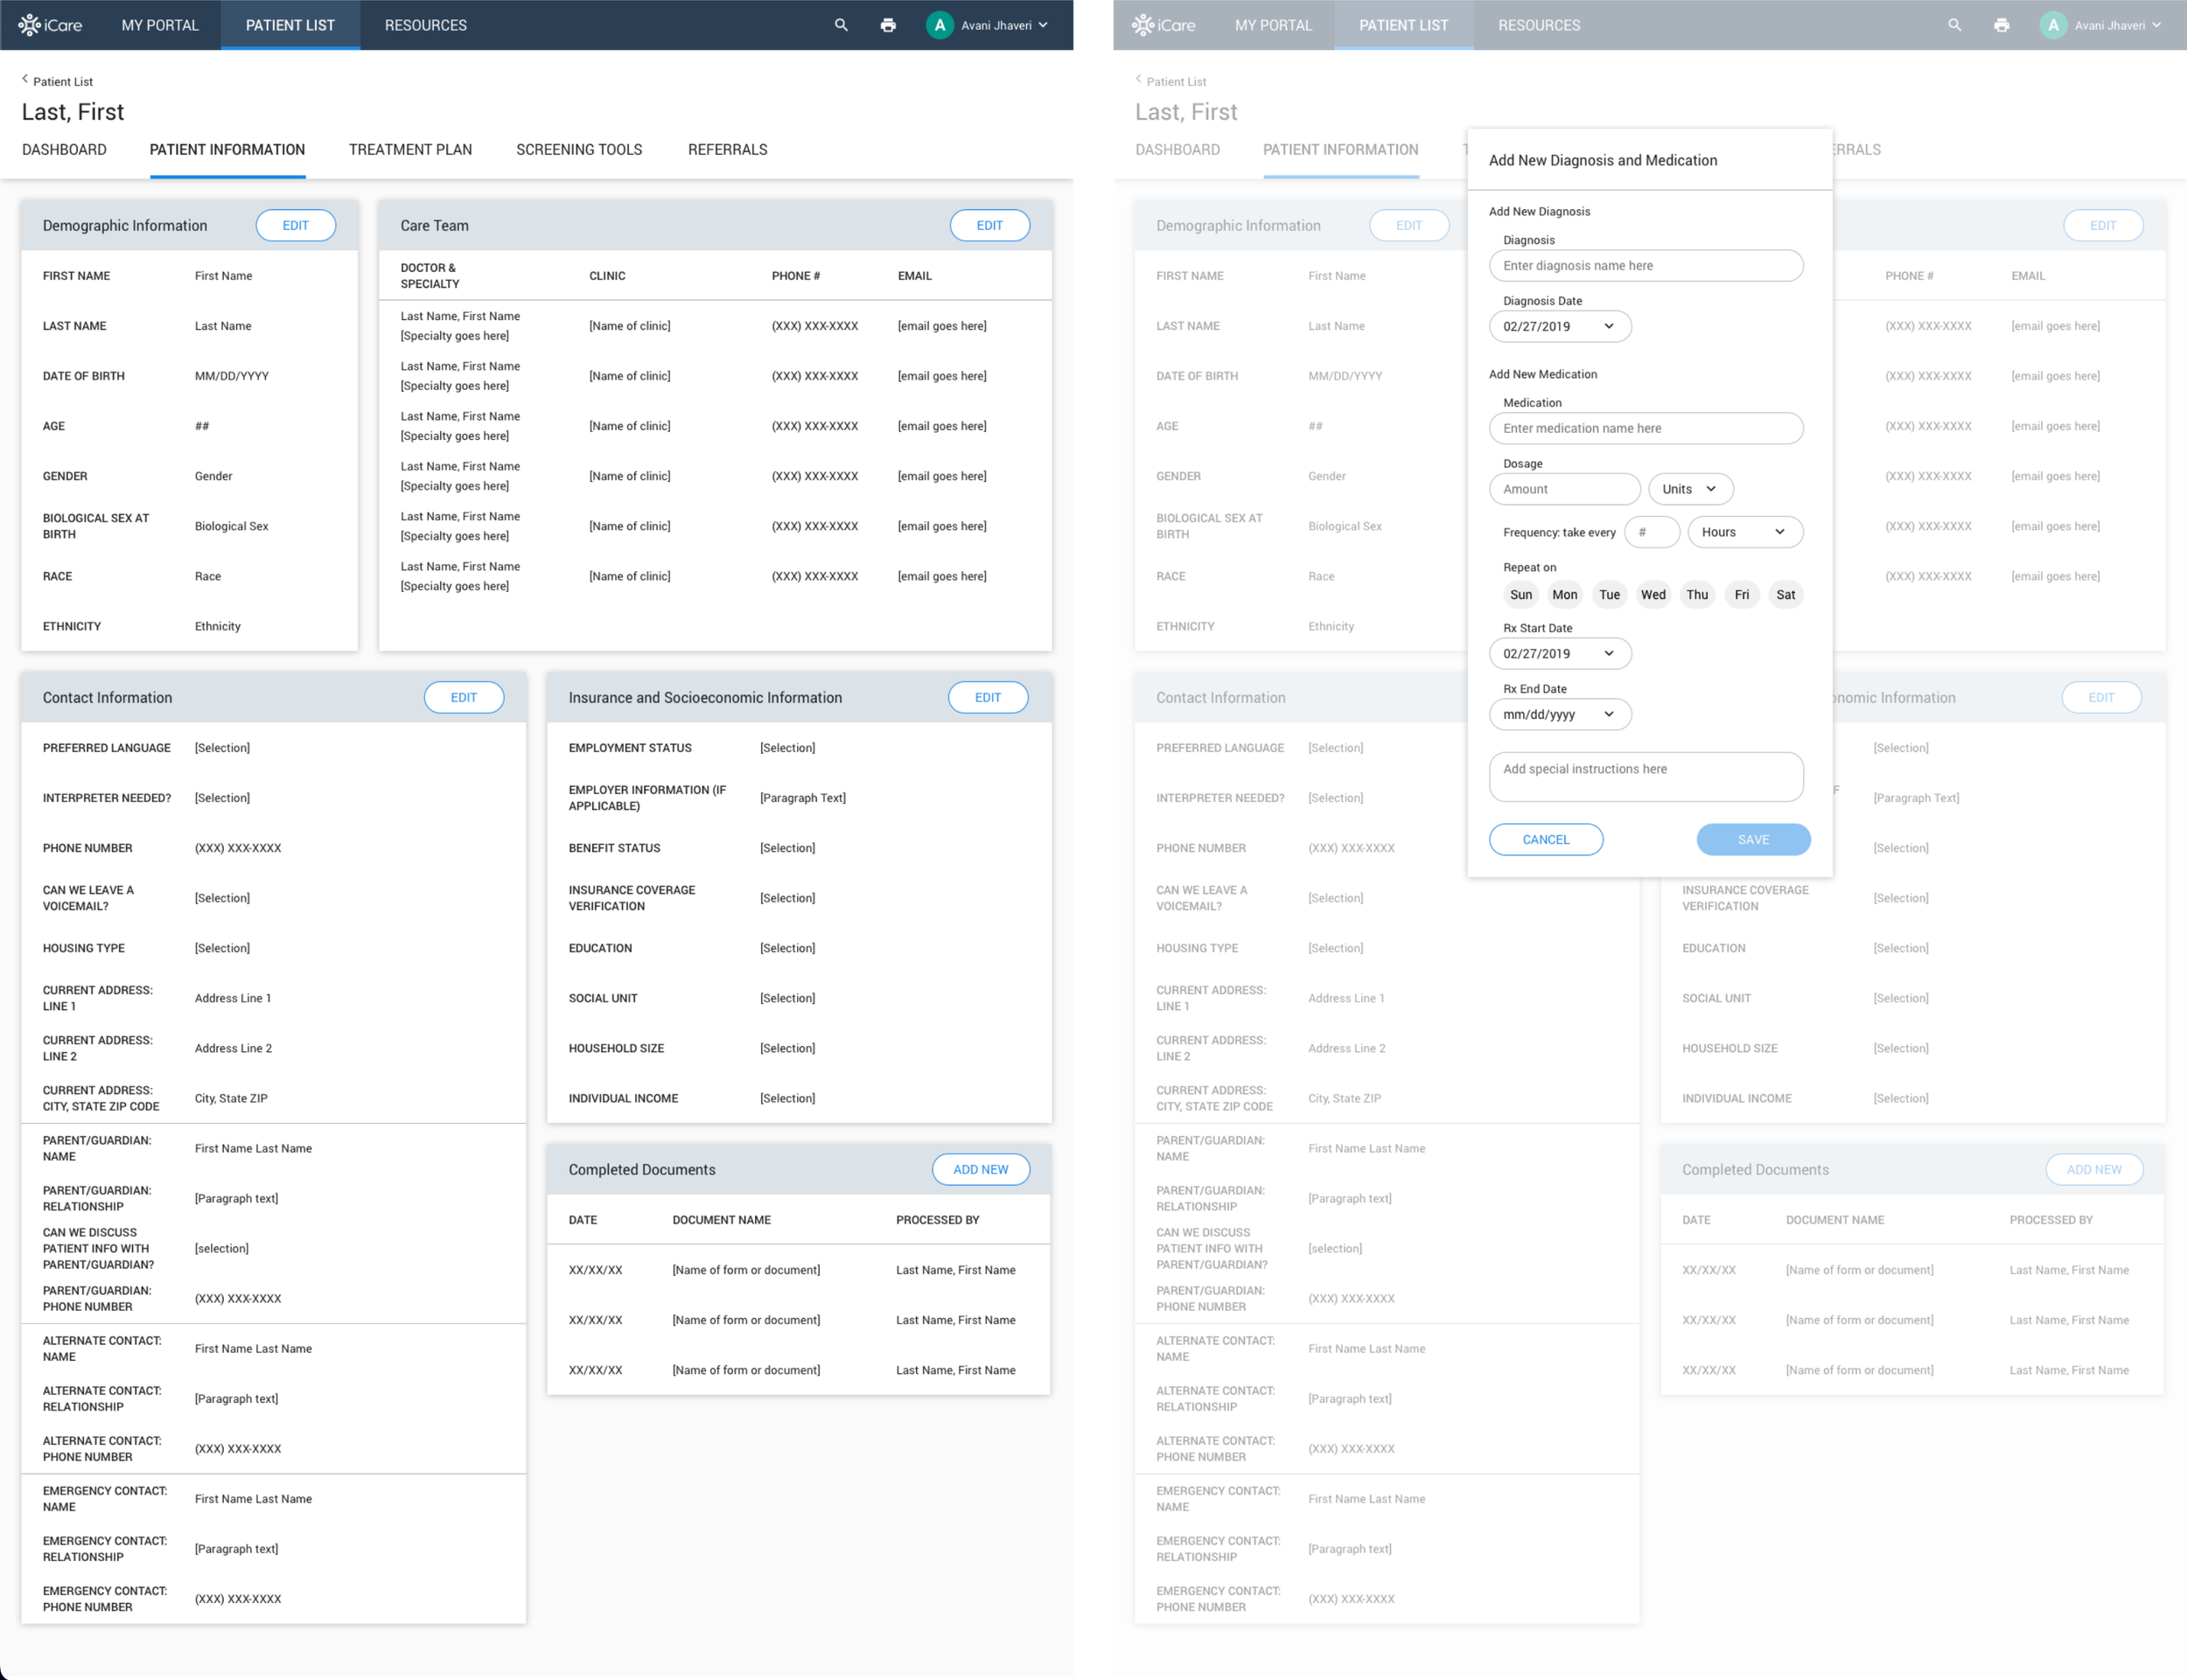Click the iCare logo in left header
The image size is (2187, 1680).
tap(50, 25)
